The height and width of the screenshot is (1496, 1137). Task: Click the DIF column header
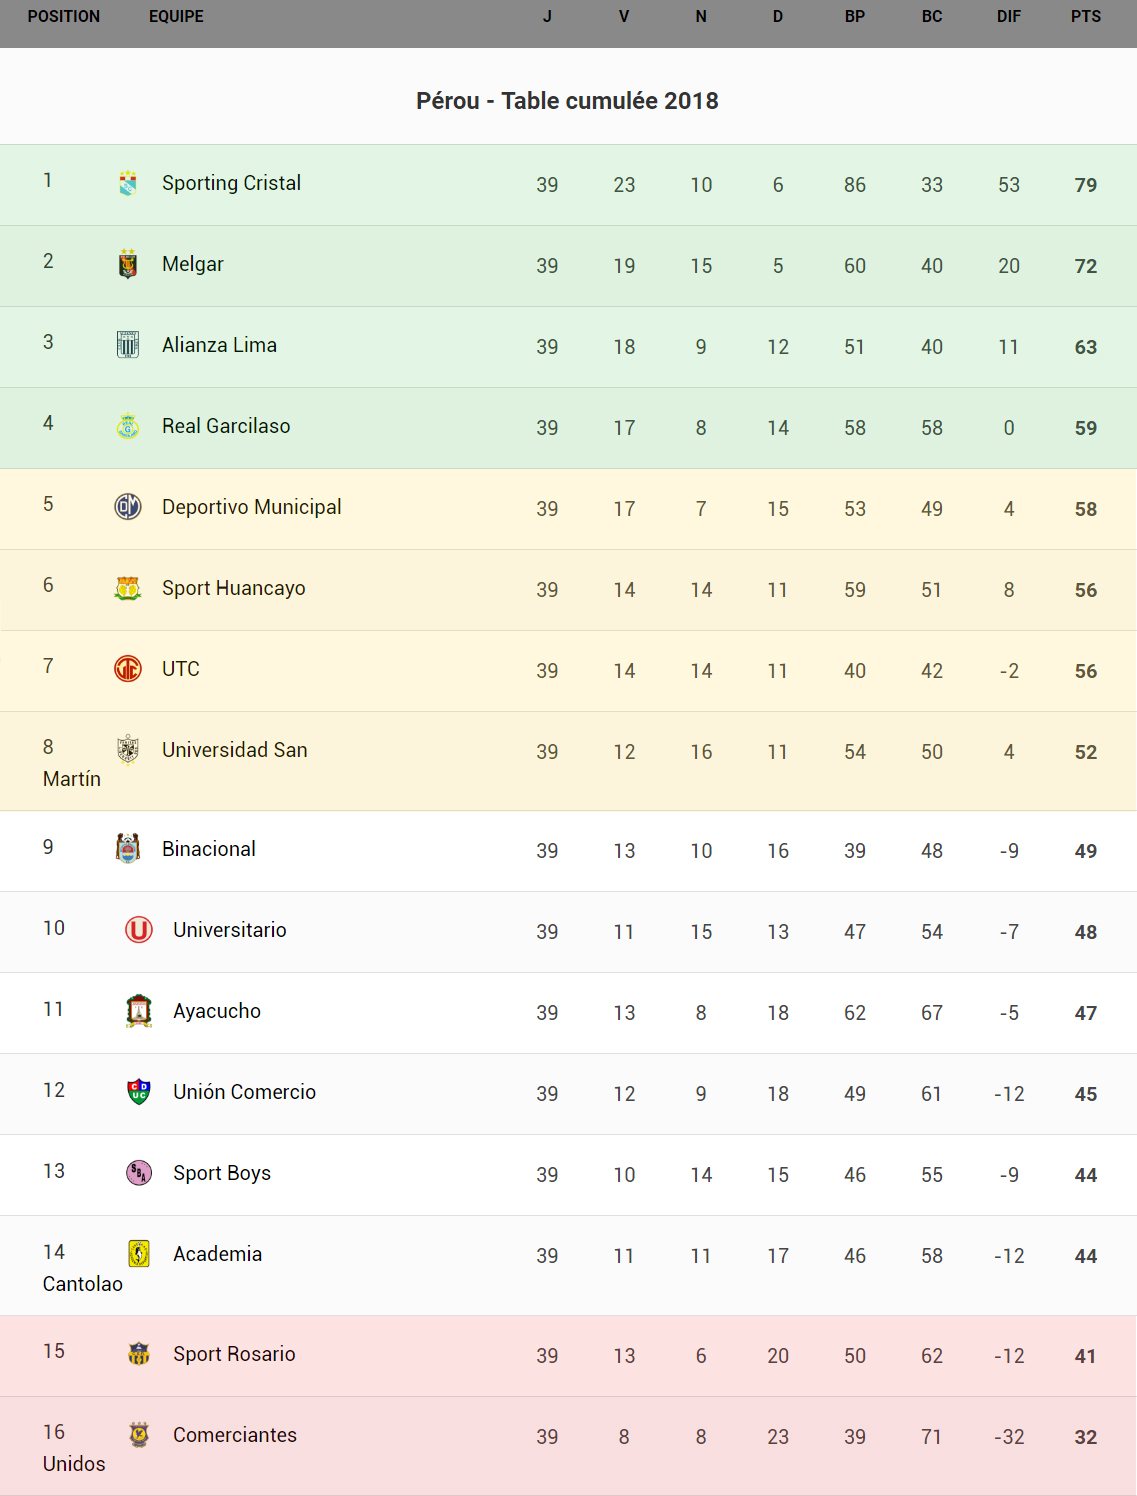[x=1008, y=17]
